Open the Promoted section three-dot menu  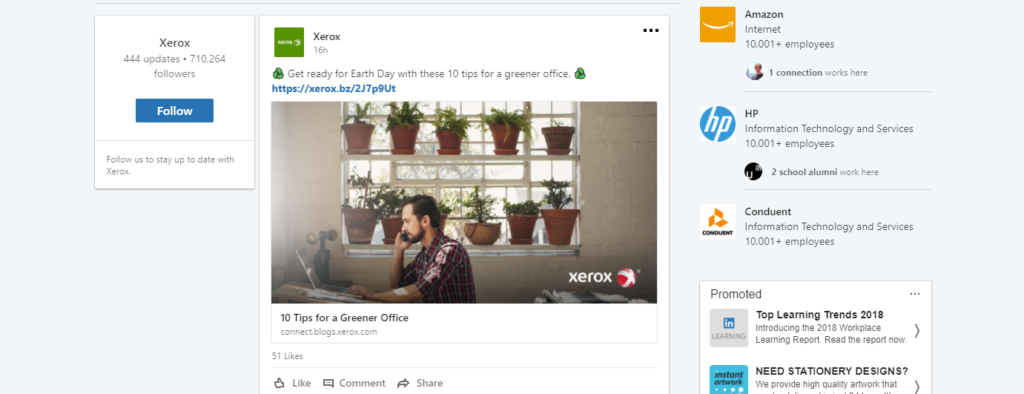point(915,294)
